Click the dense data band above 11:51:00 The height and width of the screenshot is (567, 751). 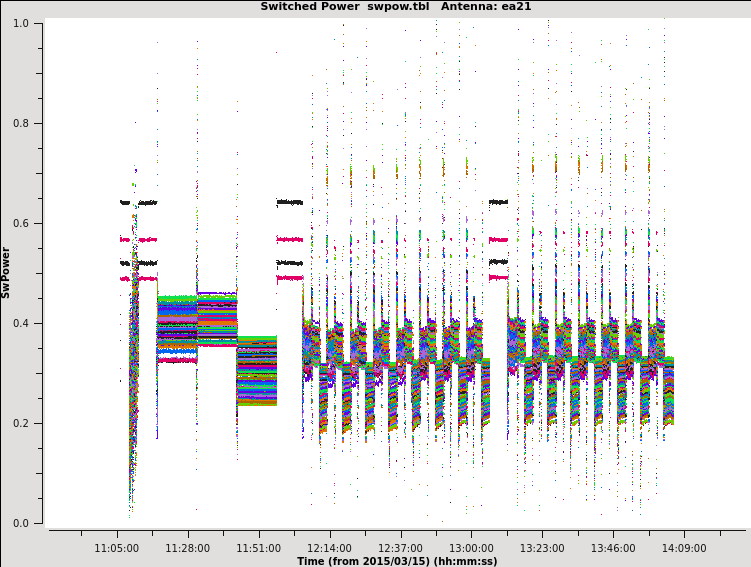(257, 370)
